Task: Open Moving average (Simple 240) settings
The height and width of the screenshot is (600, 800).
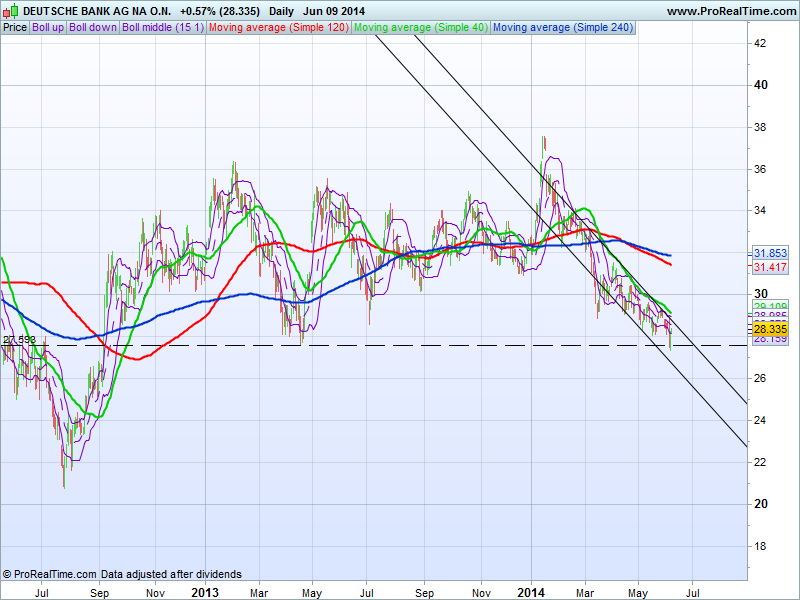Action: point(563,28)
